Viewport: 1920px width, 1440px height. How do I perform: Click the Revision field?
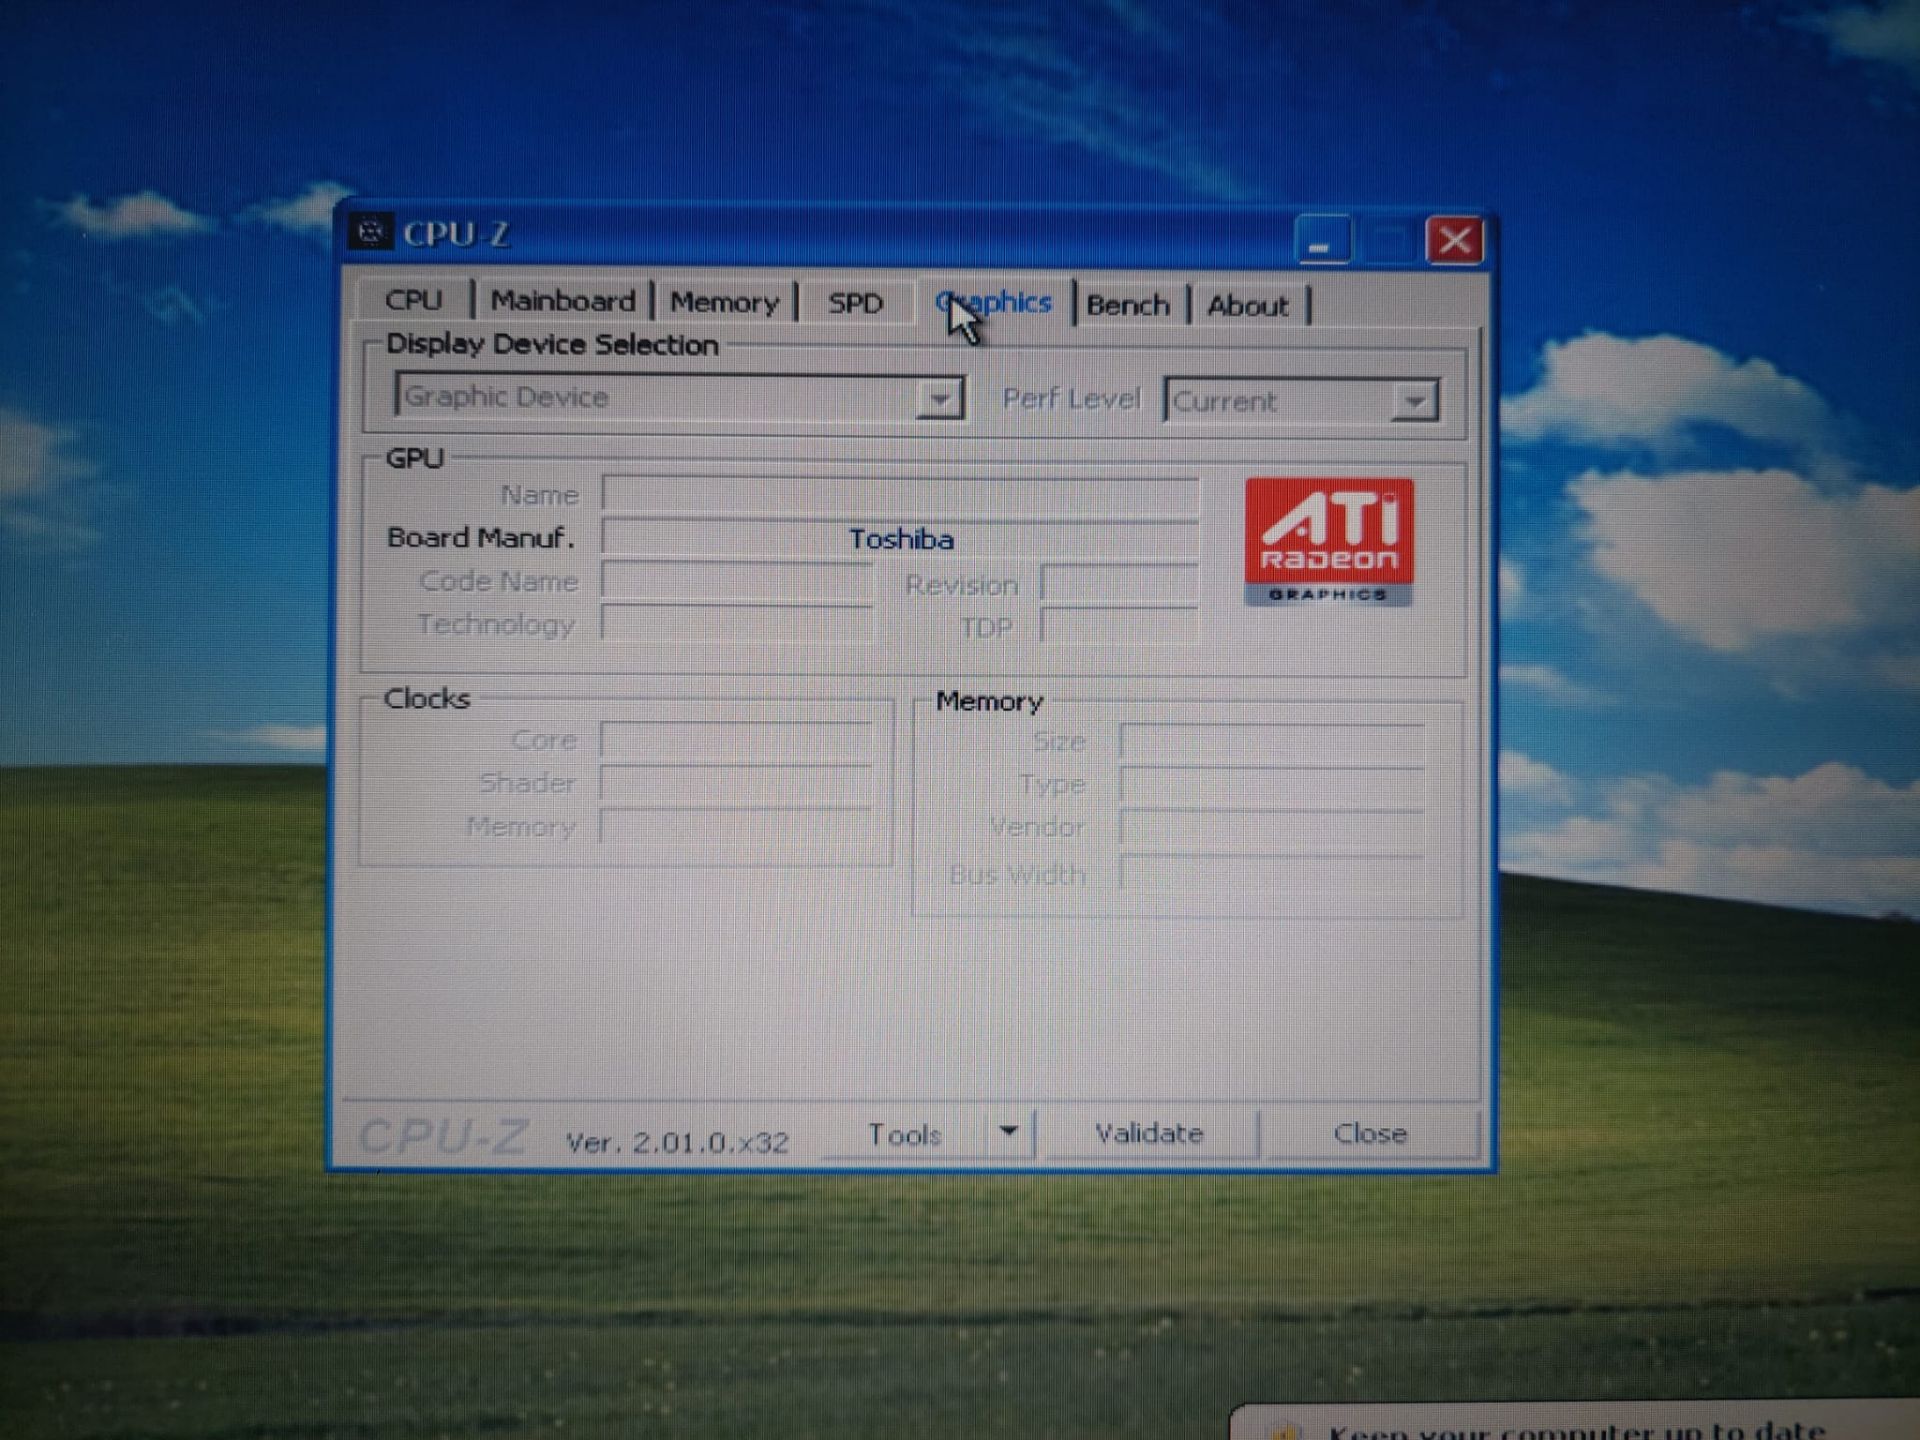coord(1119,584)
